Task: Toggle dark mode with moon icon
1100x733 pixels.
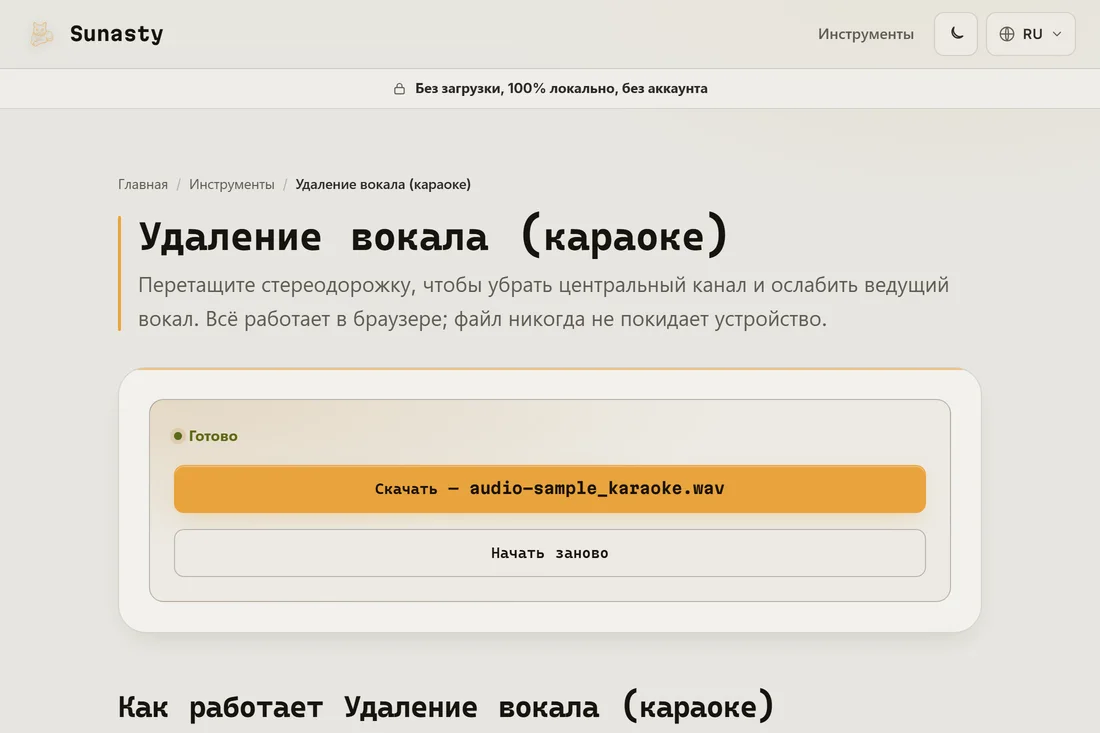Action: (955, 34)
